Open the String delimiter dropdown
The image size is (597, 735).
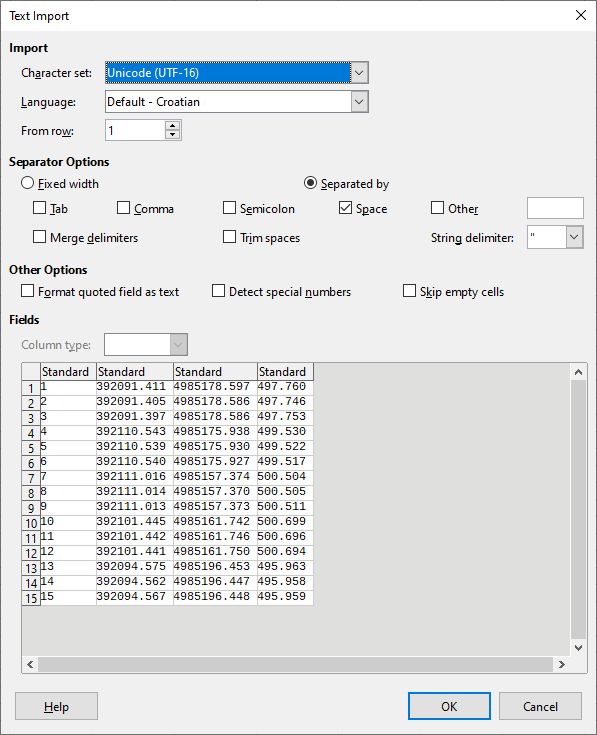tap(575, 237)
